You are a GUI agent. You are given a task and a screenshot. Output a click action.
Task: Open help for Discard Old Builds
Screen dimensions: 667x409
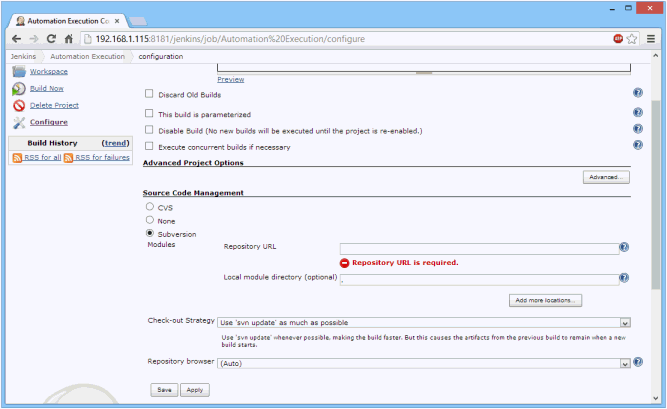pos(637,93)
